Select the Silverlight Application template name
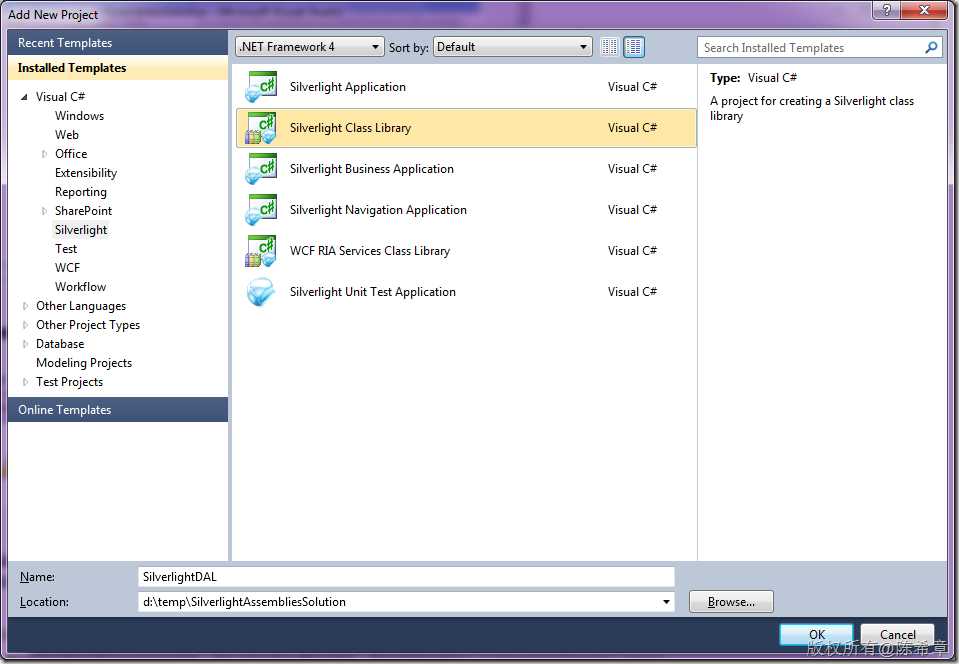 347,87
